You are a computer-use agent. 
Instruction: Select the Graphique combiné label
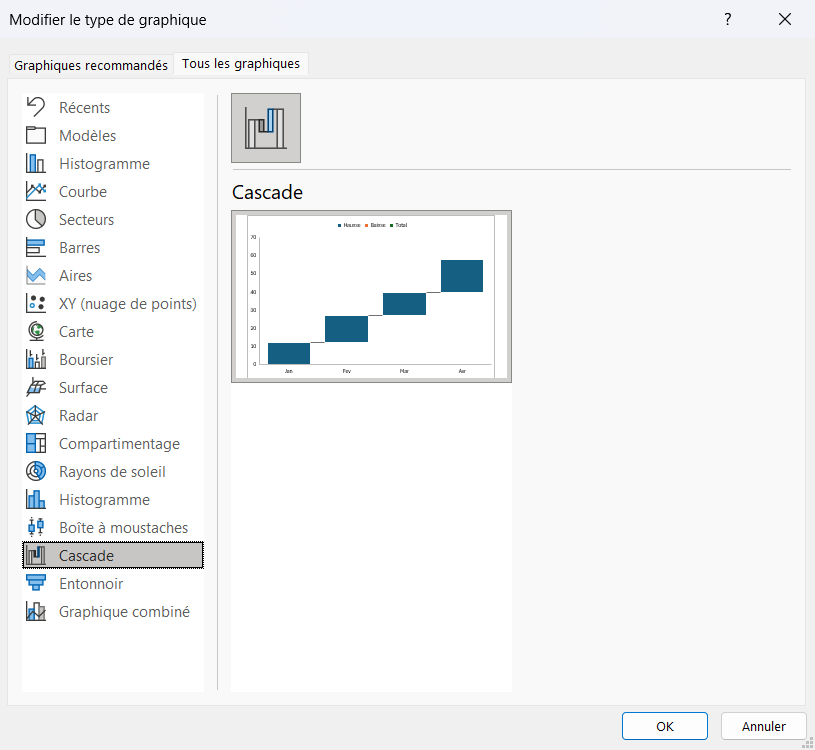(124, 612)
